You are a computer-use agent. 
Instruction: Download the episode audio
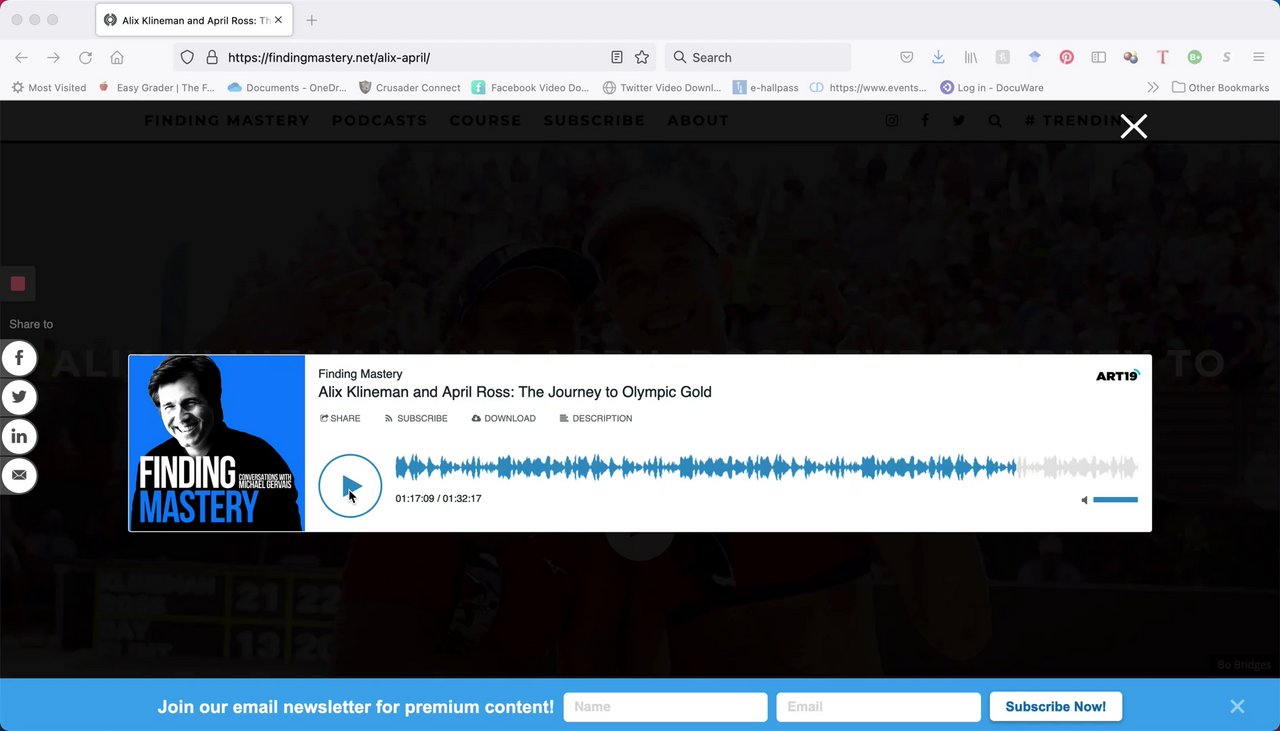[x=503, y=418]
